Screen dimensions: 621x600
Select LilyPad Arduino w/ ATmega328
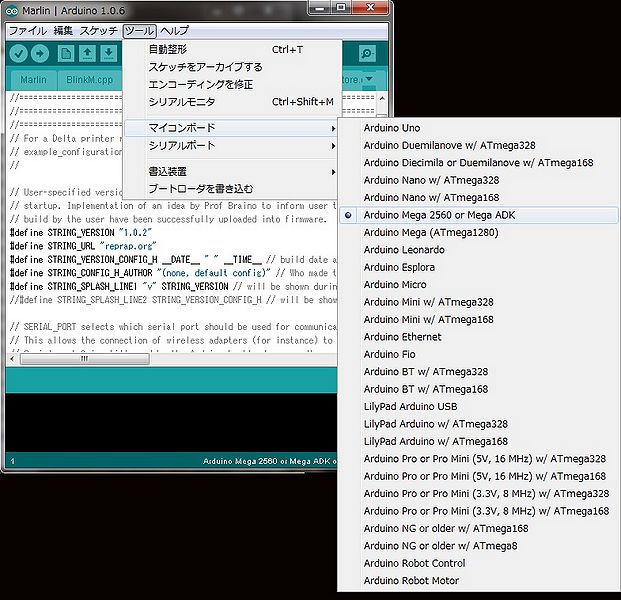[x=478, y=424]
